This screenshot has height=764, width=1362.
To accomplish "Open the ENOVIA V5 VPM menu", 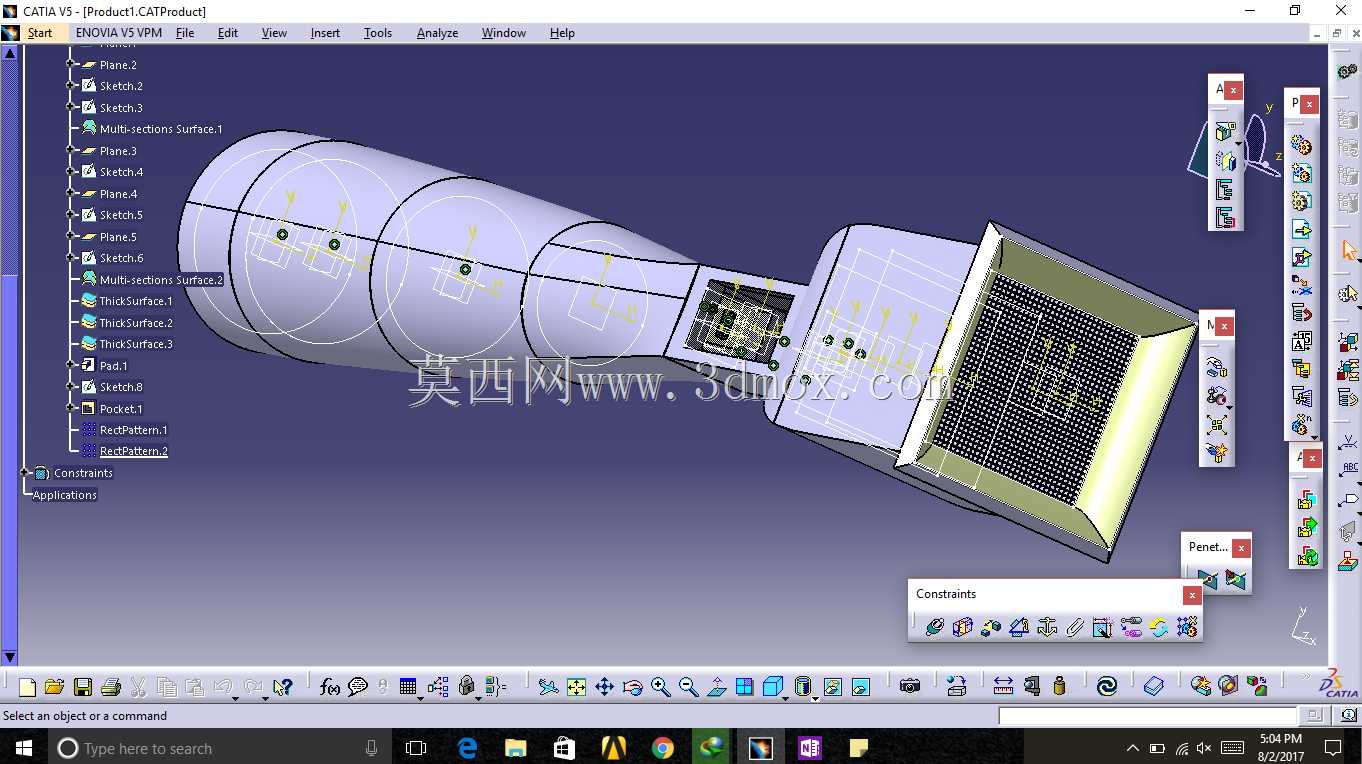I will coord(118,33).
